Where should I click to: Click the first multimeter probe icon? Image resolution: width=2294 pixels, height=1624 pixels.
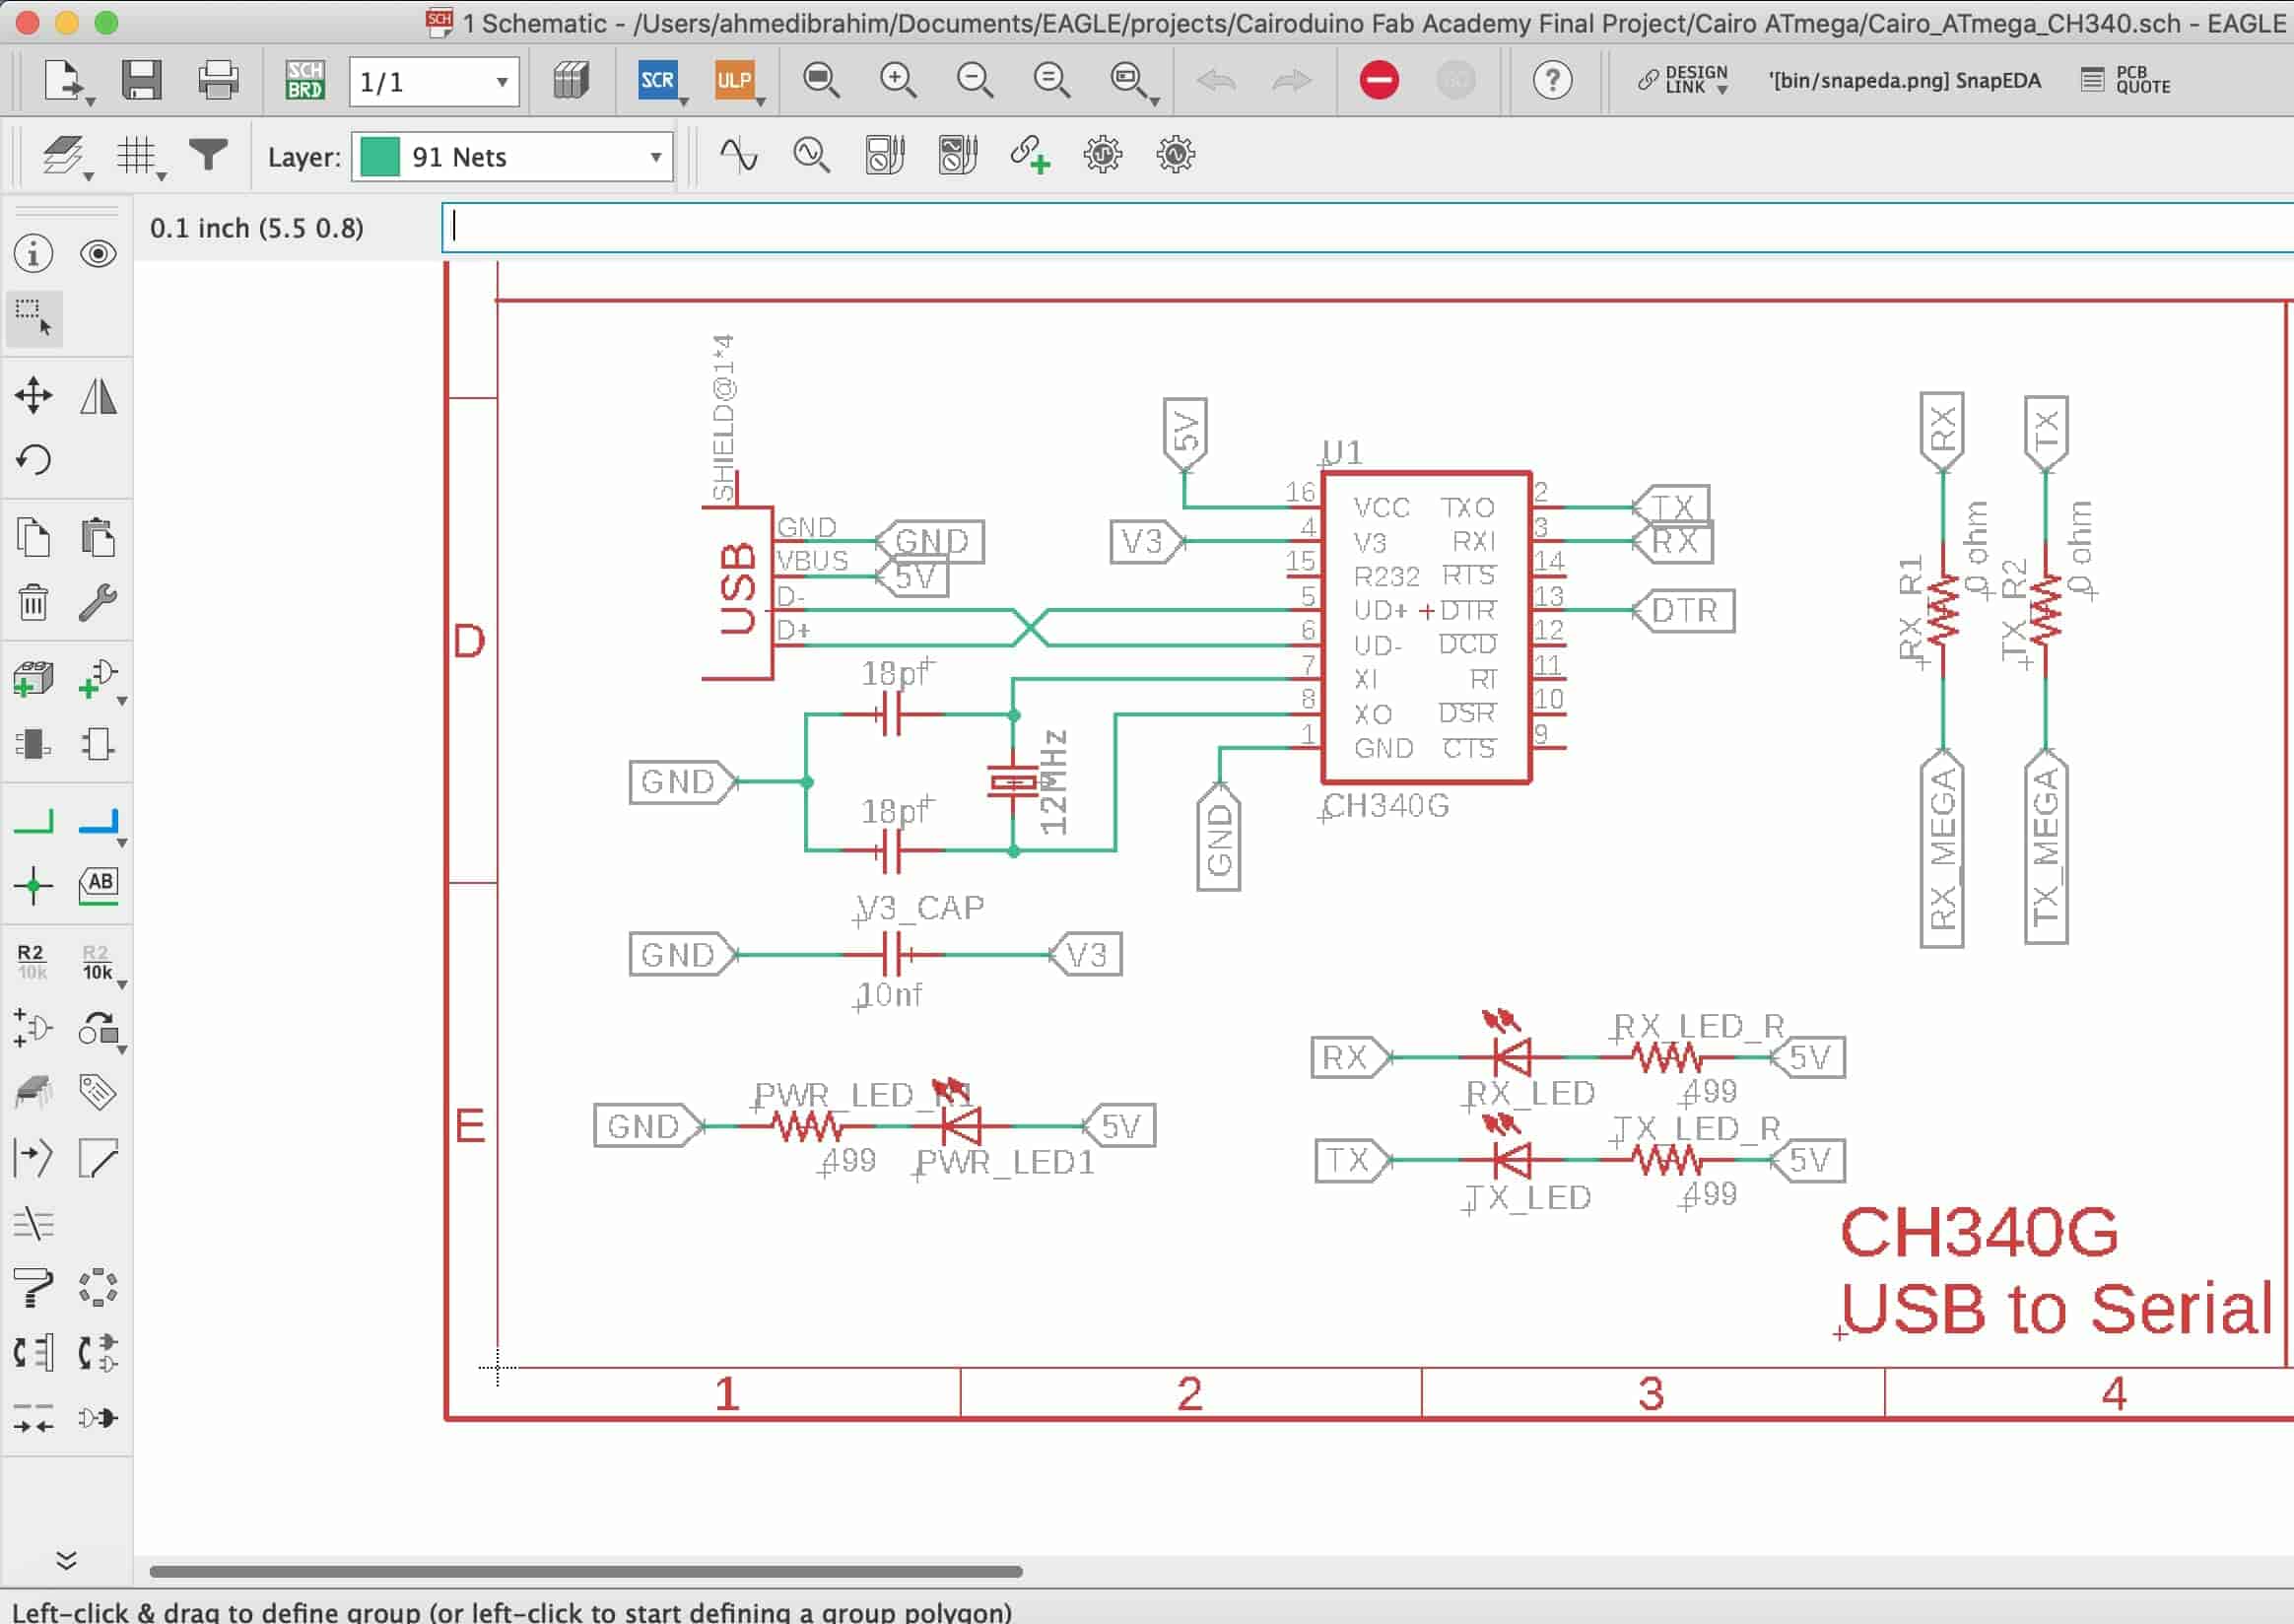click(884, 155)
